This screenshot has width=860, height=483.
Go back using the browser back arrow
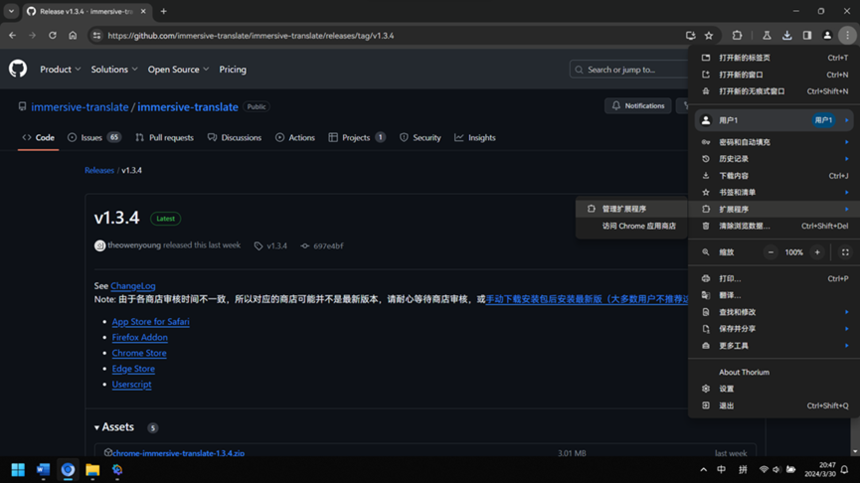click(x=12, y=36)
